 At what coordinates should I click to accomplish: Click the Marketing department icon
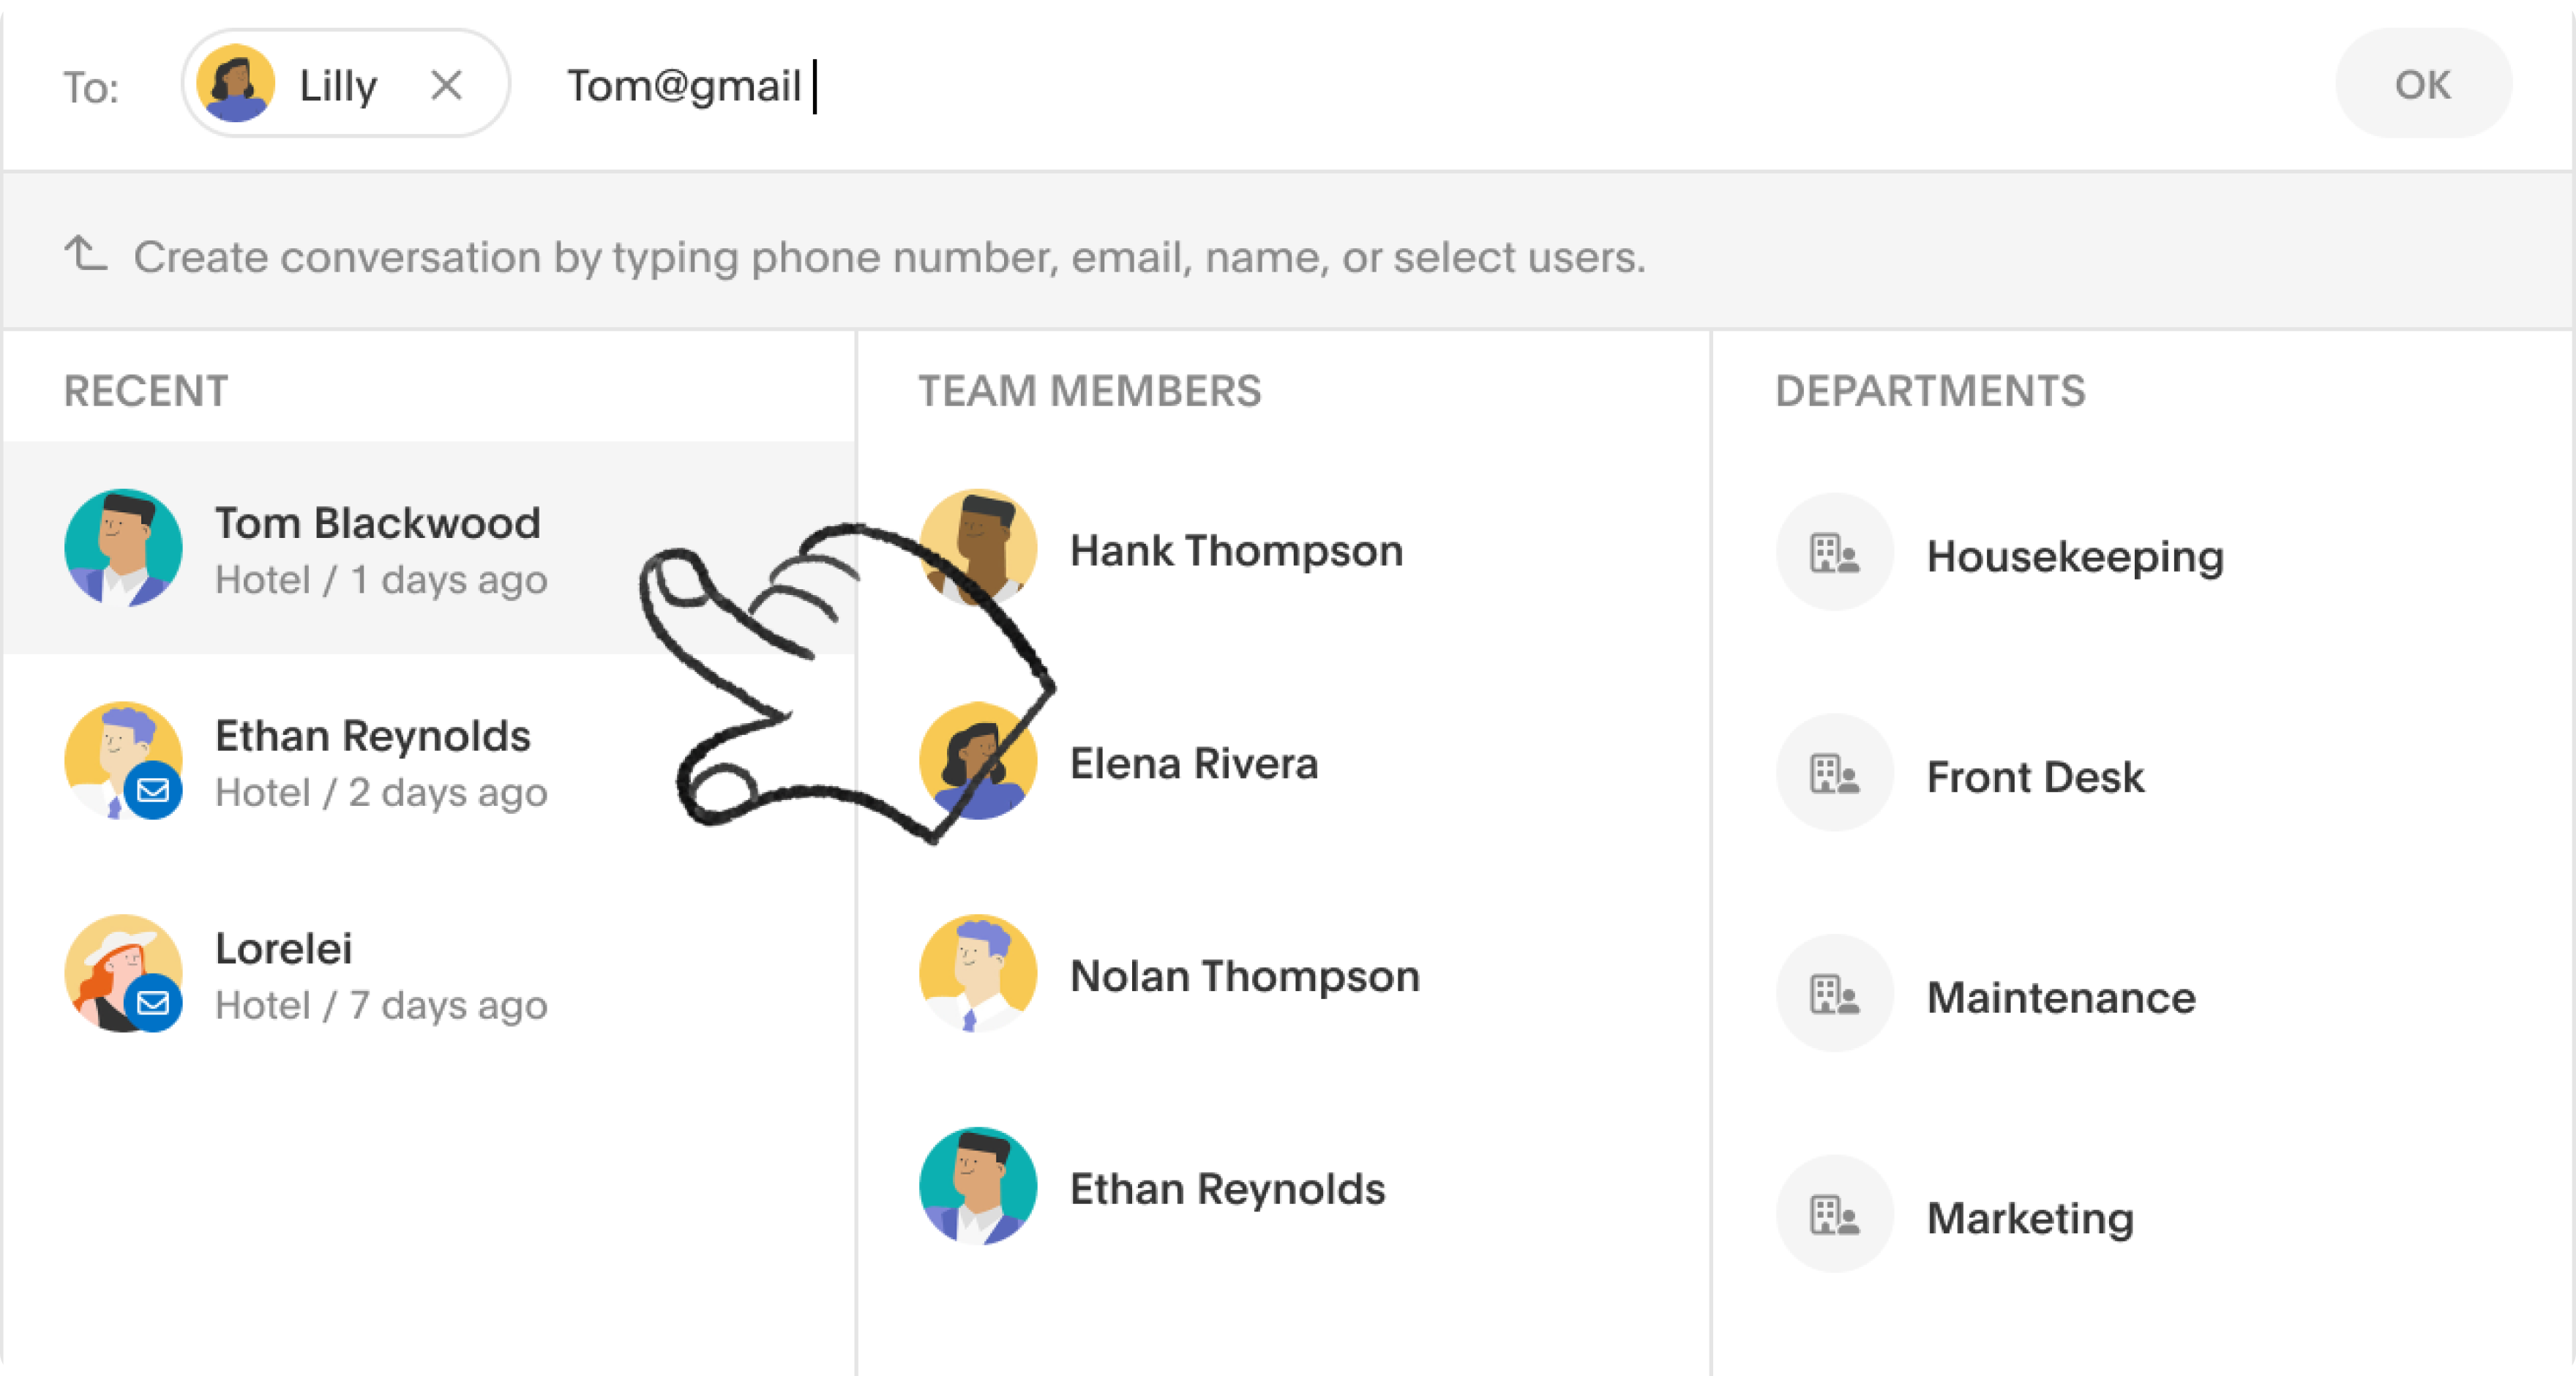point(1834,1215)
